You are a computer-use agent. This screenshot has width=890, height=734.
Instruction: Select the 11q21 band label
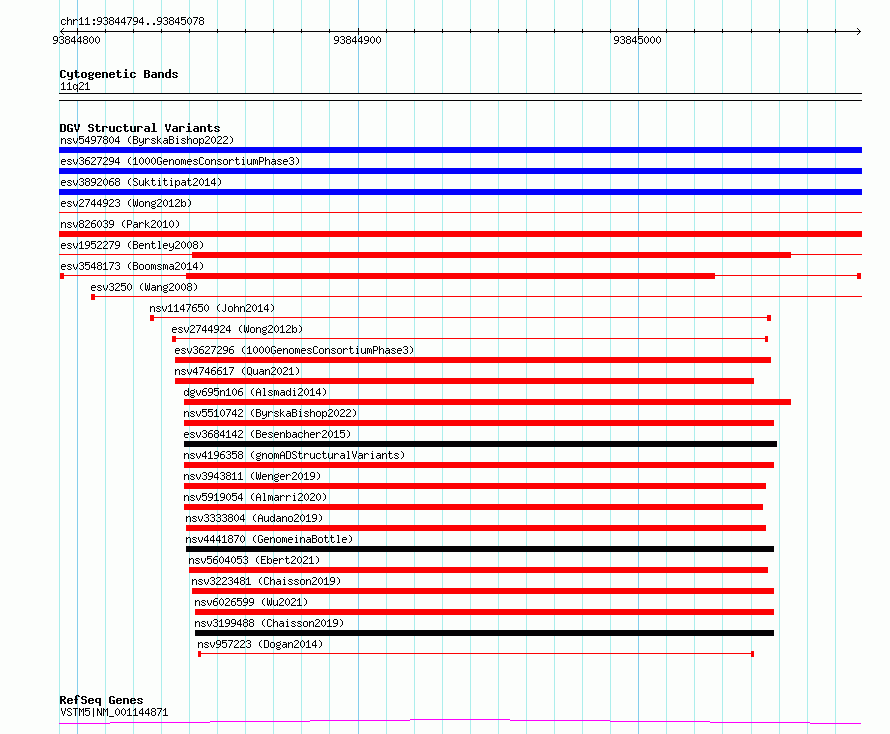click(x=75, y=86)
